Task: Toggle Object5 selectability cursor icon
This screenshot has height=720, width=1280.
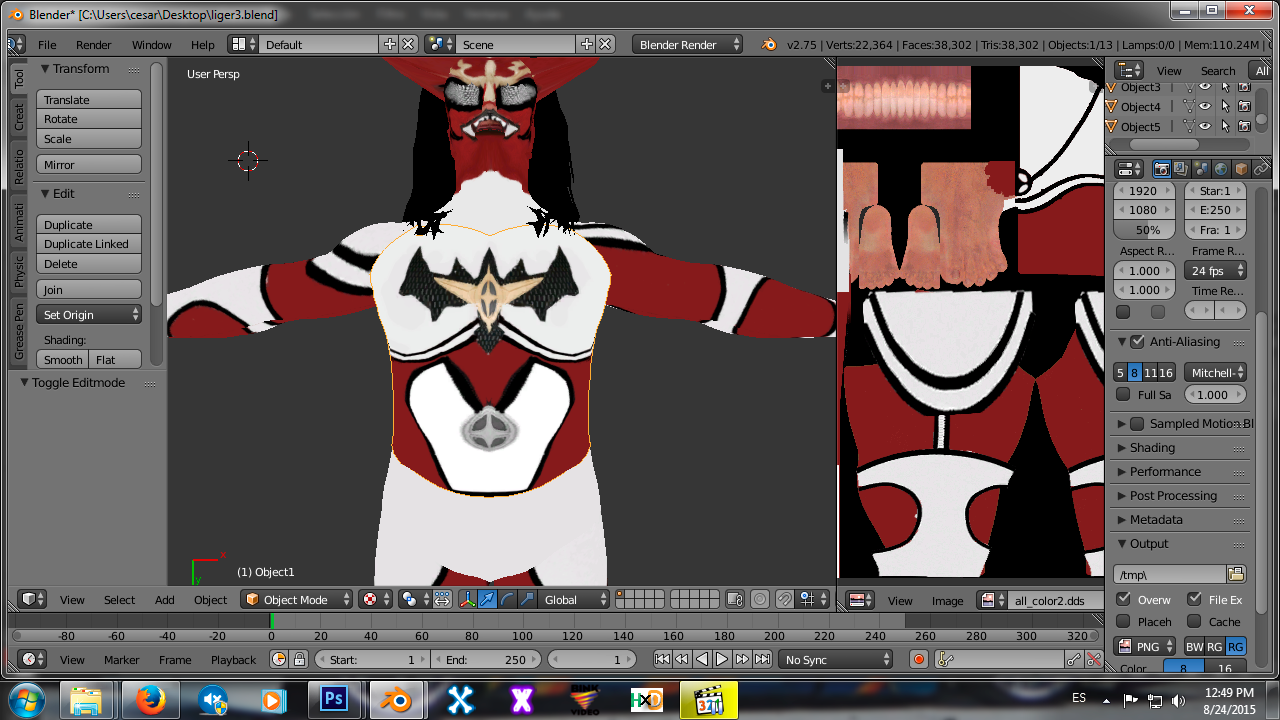Action: (x=1225, y=126)
